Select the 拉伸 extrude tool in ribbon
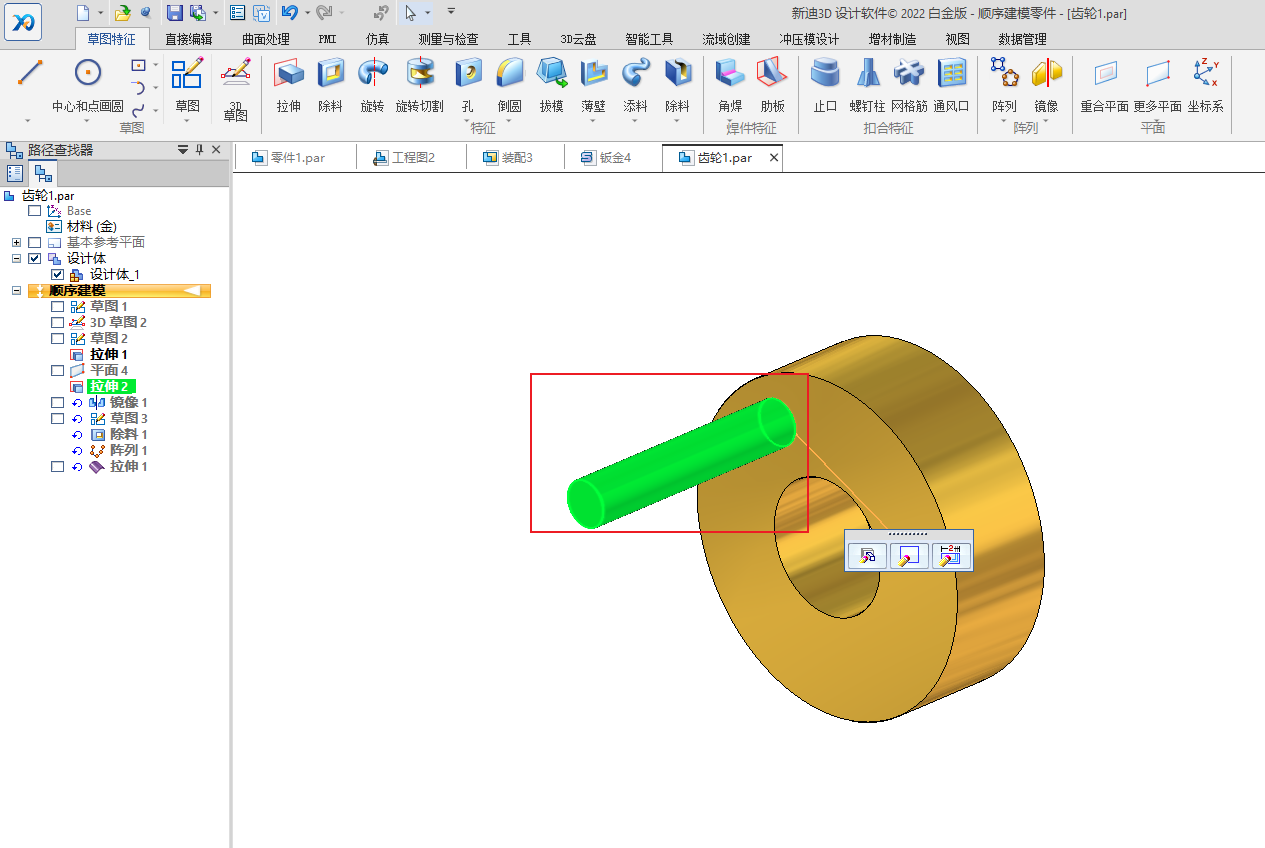The height and width of the screenshot is (848, 1265). coord(289,84)
